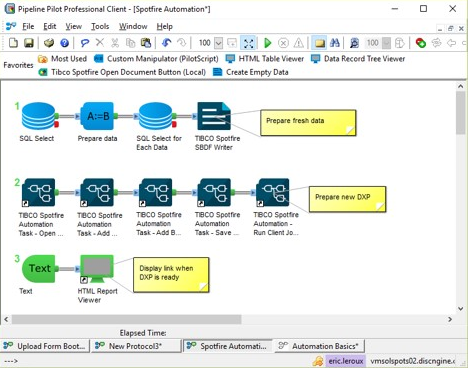
Task: Run the protocol with the green play button
Action: [x=267, y=43]
